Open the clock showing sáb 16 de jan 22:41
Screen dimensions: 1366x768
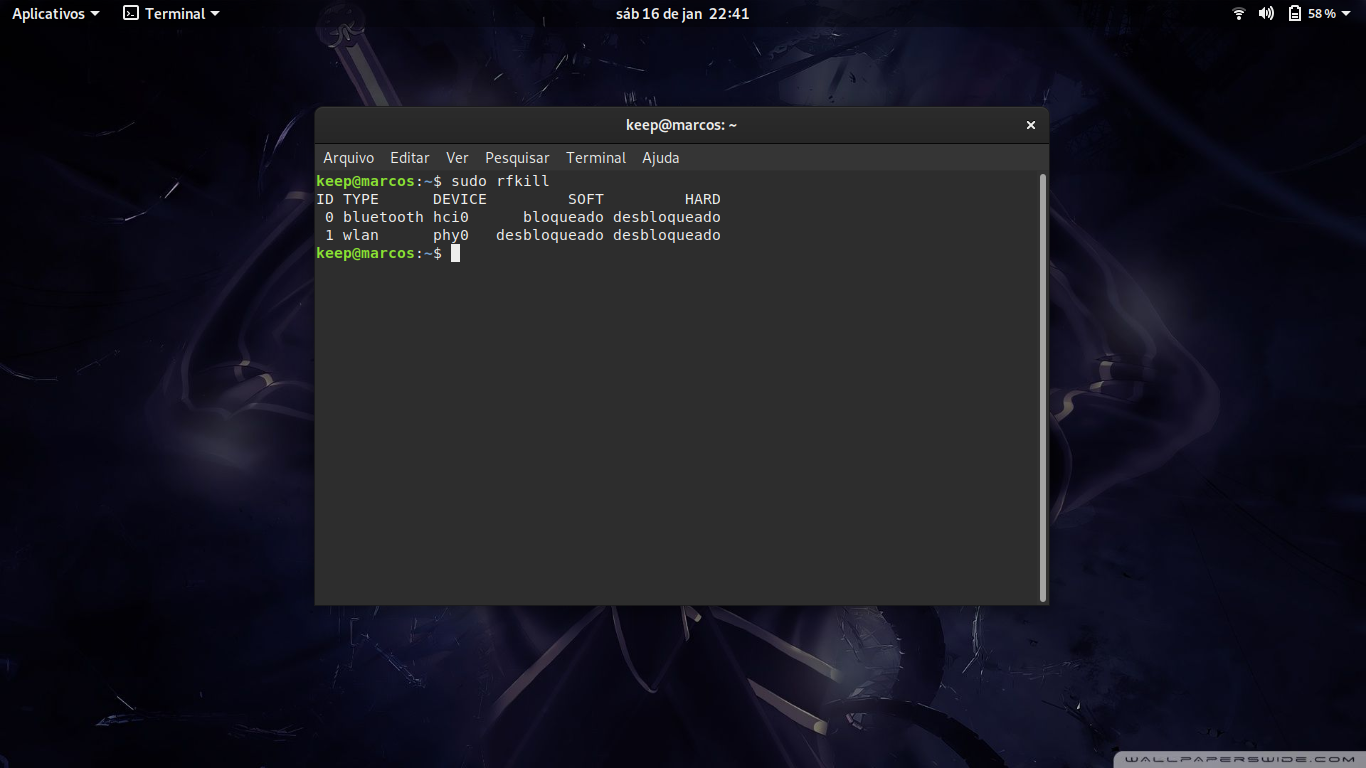(682, 14)
